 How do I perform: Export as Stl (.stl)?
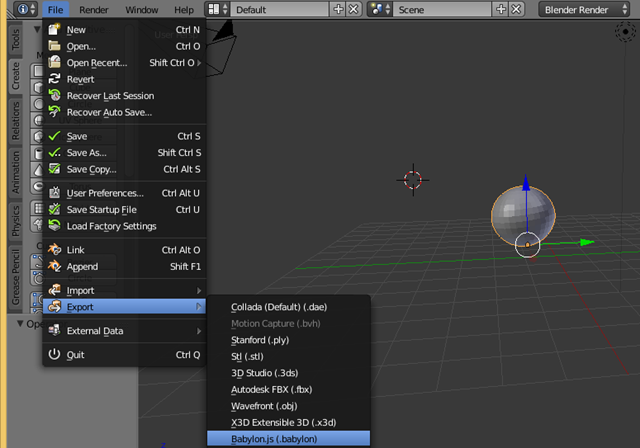pyautogui.click(x=289, y=357)
